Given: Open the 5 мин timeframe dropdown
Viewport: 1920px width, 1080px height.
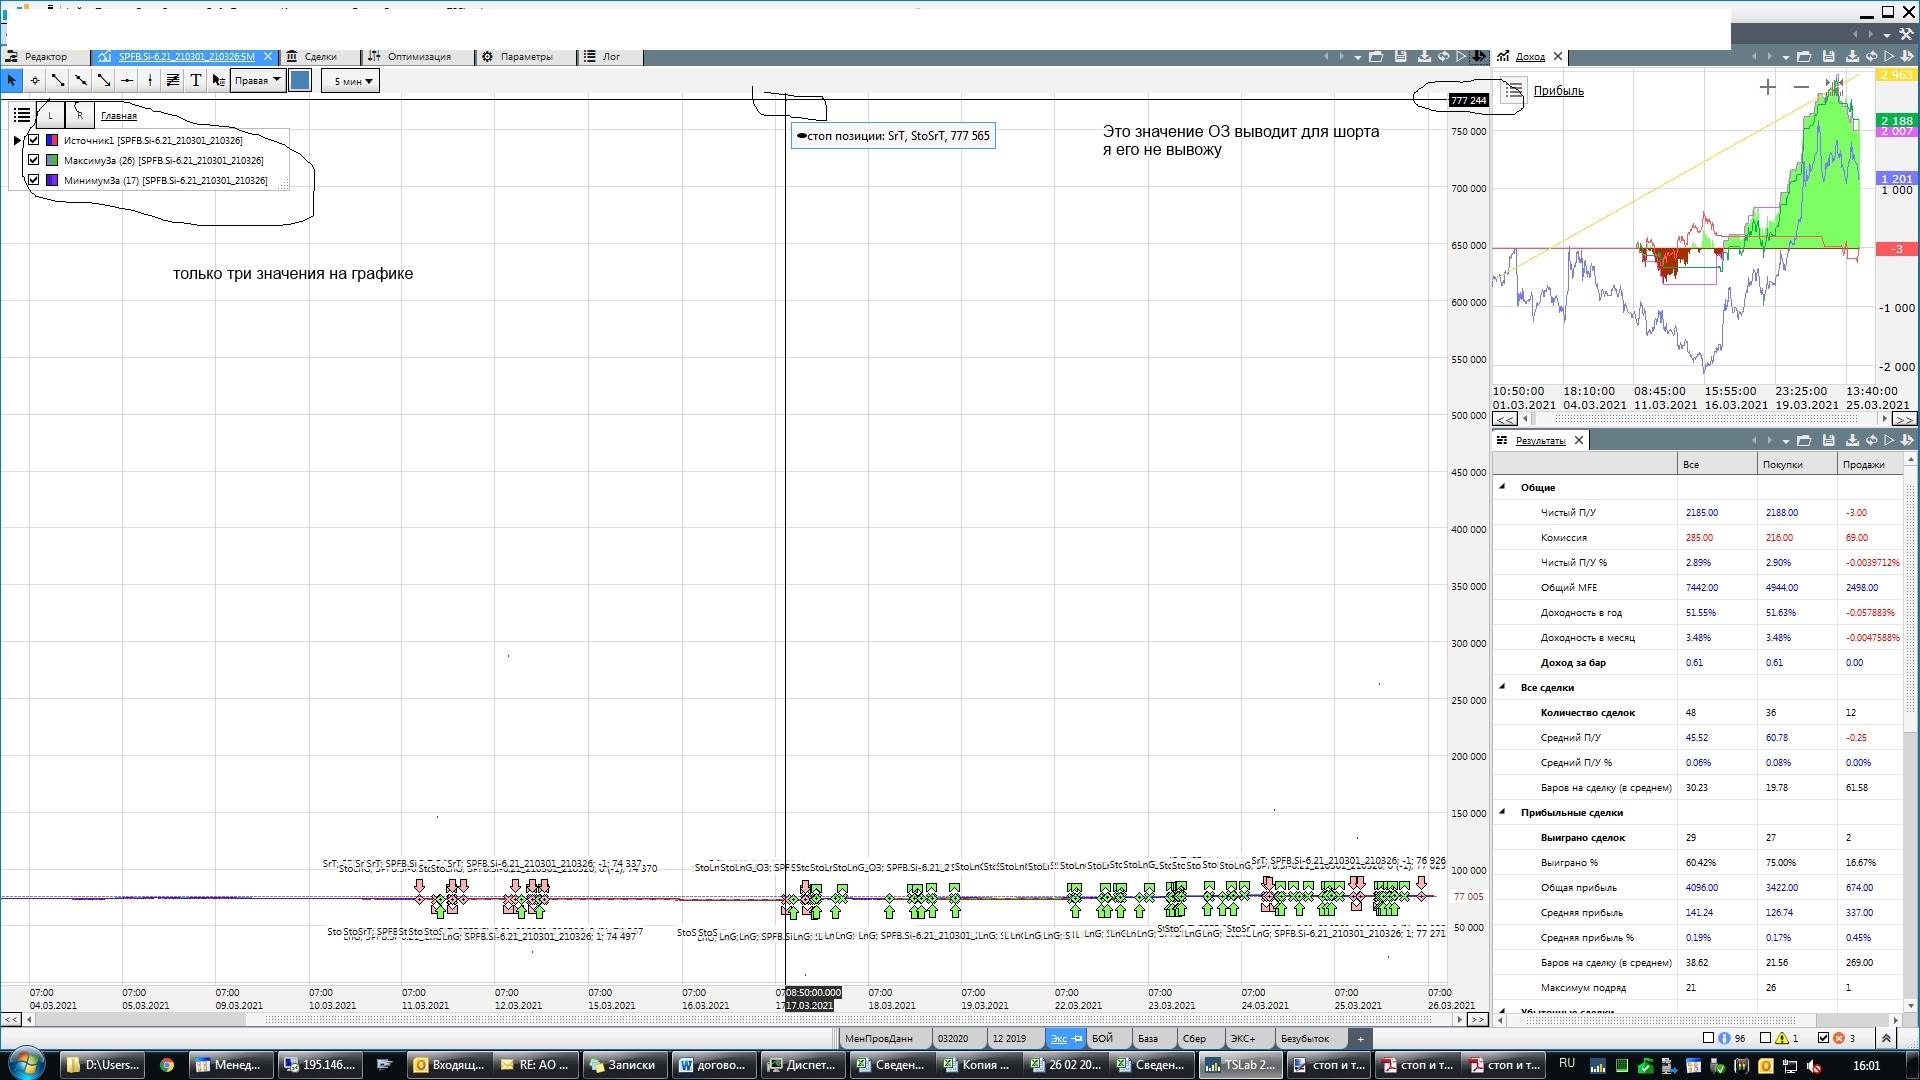Looking at the screenshot, I should pos(351,81).
